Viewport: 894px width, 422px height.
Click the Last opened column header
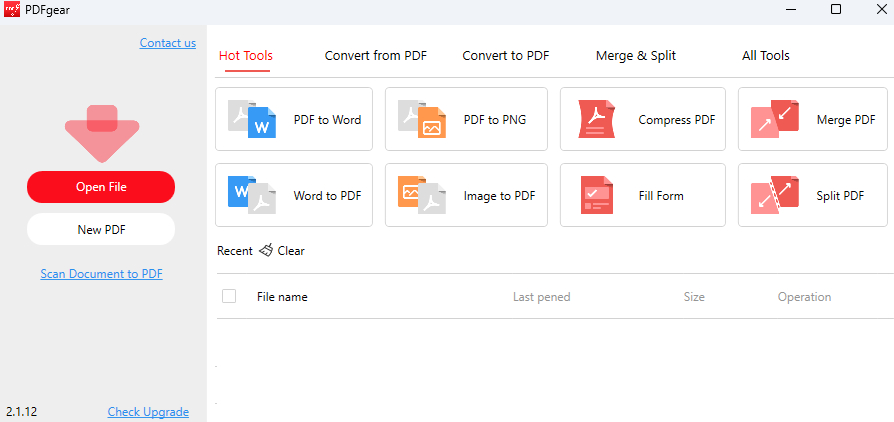pos(542,297)
